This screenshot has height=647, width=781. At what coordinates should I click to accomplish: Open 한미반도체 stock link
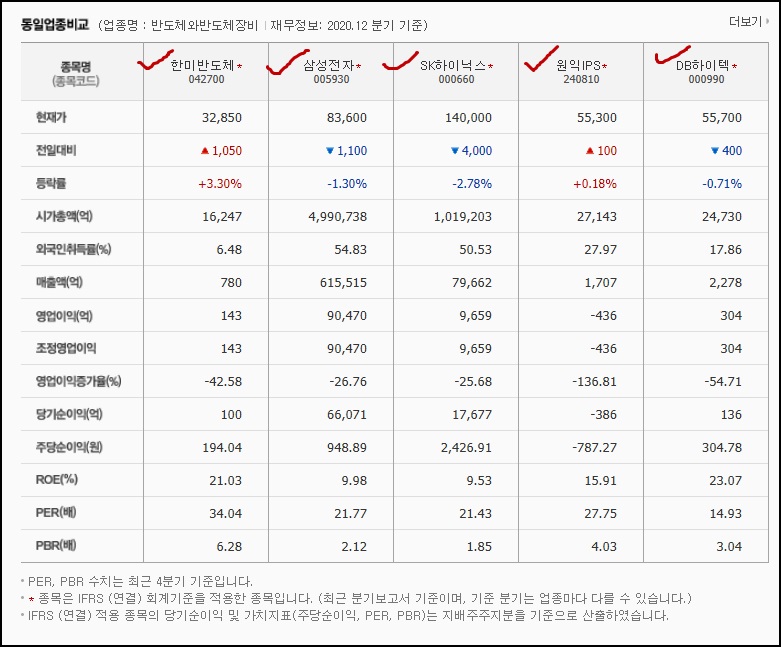(202, 65)
